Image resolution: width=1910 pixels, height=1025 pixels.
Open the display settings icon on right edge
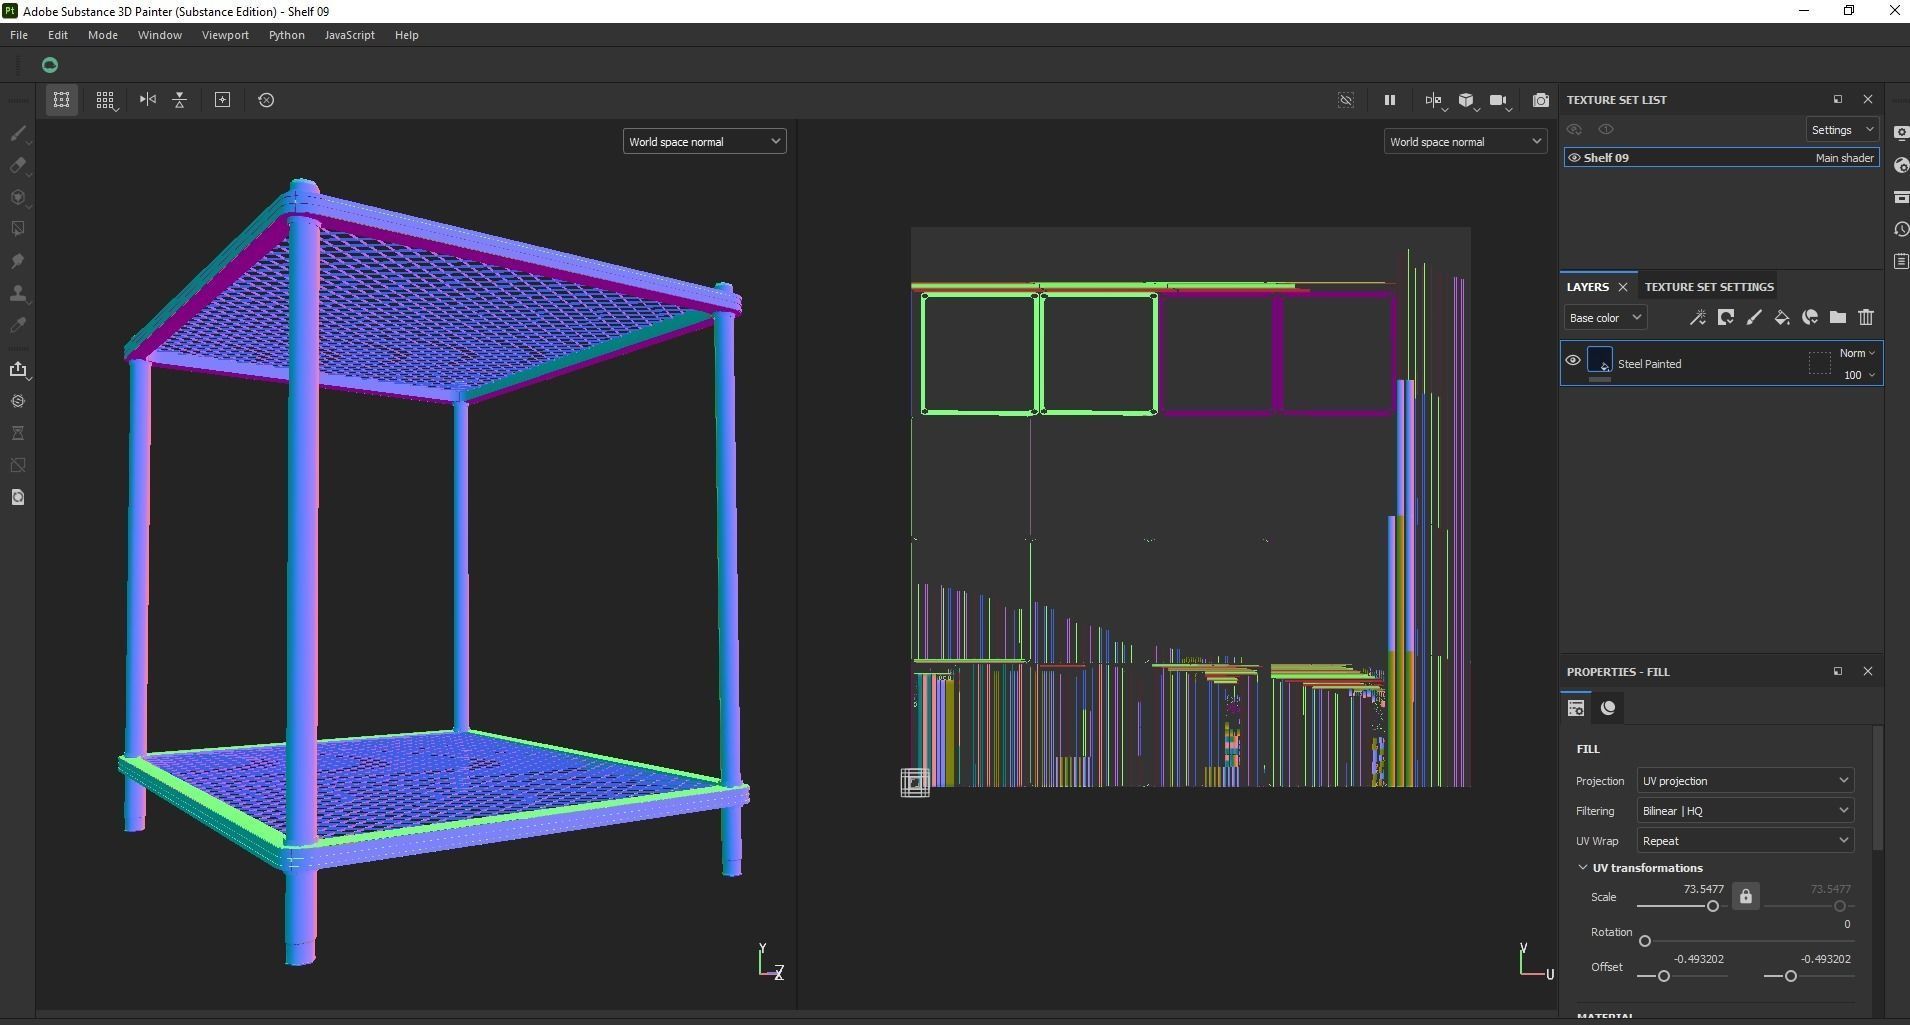click(x=1901, y=133)
